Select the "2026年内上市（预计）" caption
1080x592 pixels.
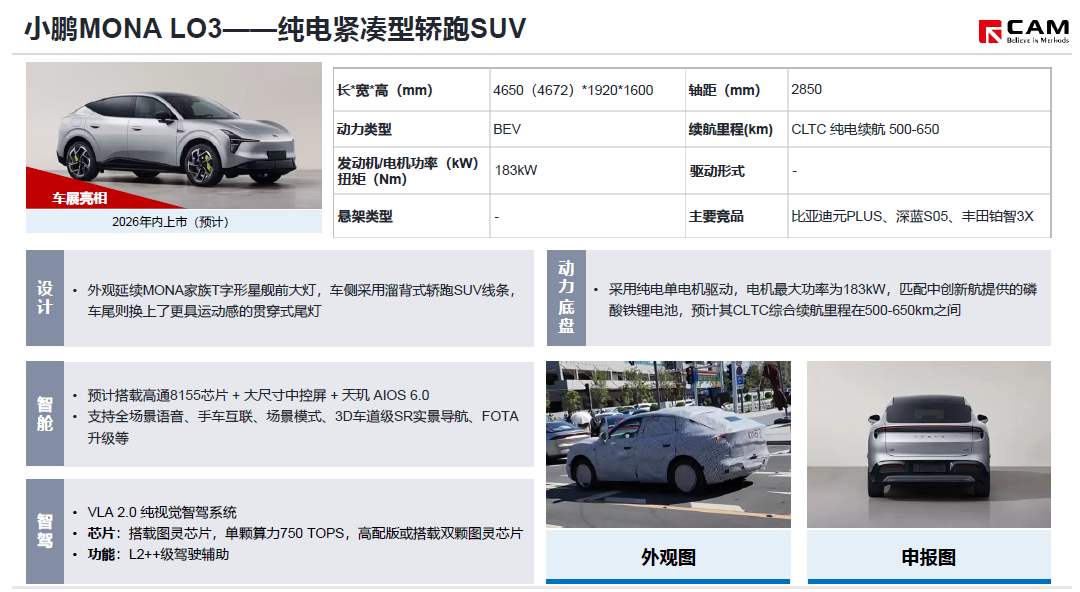pyautogui.click(x=170, y=222)
